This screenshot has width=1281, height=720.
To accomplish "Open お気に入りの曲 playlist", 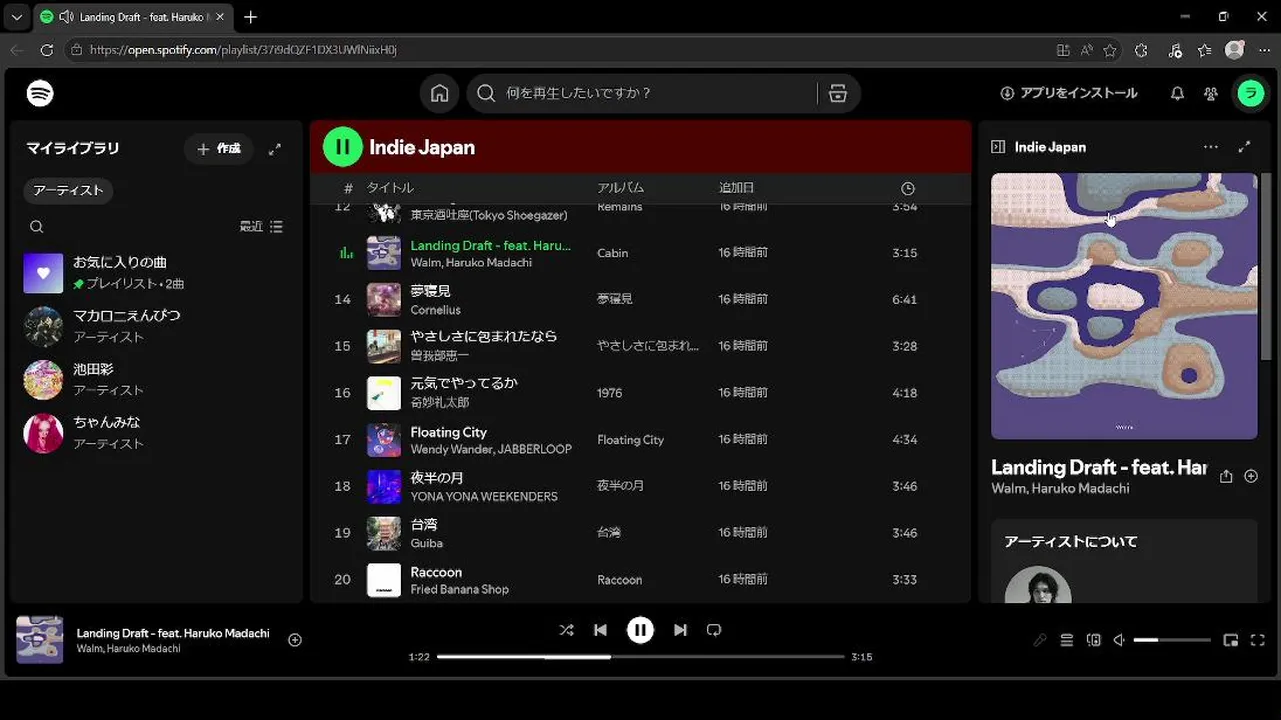I will 156,273.
